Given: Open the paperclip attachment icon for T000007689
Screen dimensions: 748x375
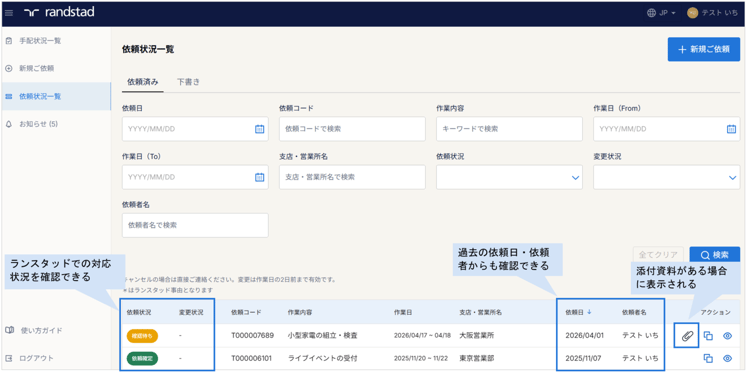Looking at the screenshot, I should point(687,336).
